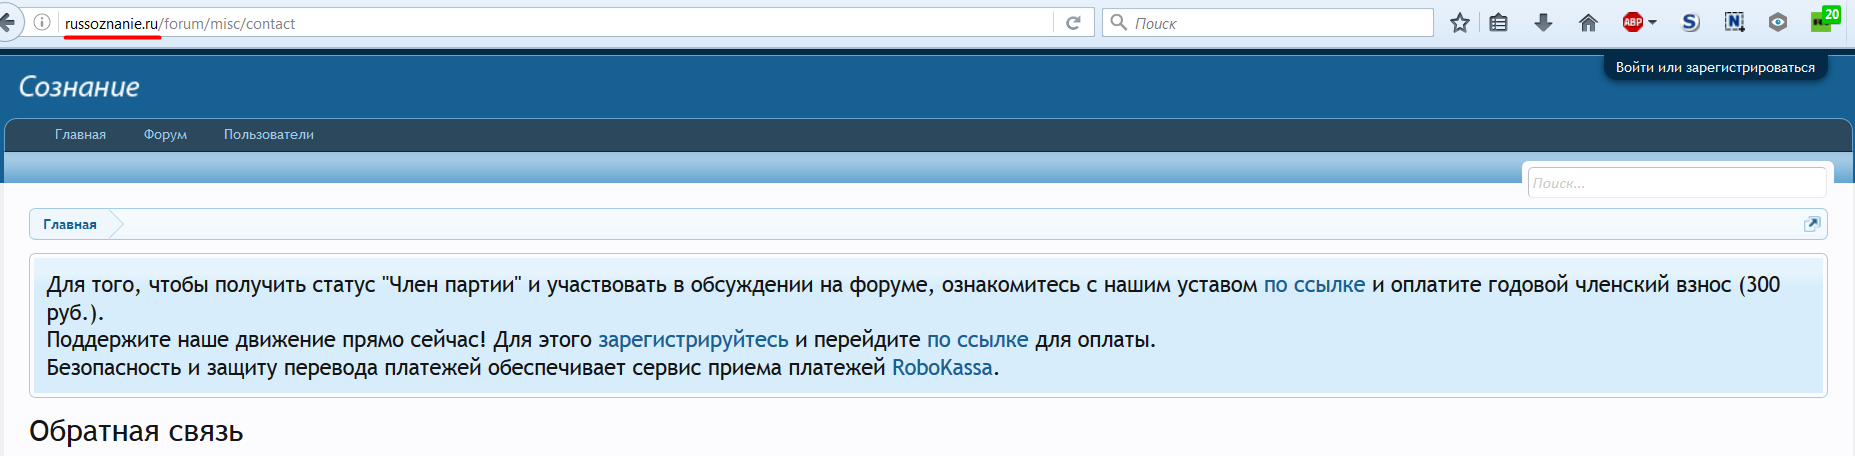The height and width of the screenshot is (456, 1855).
Task: Click the Adblock Plus ABP icon
Action: [x=1632, y=23]
